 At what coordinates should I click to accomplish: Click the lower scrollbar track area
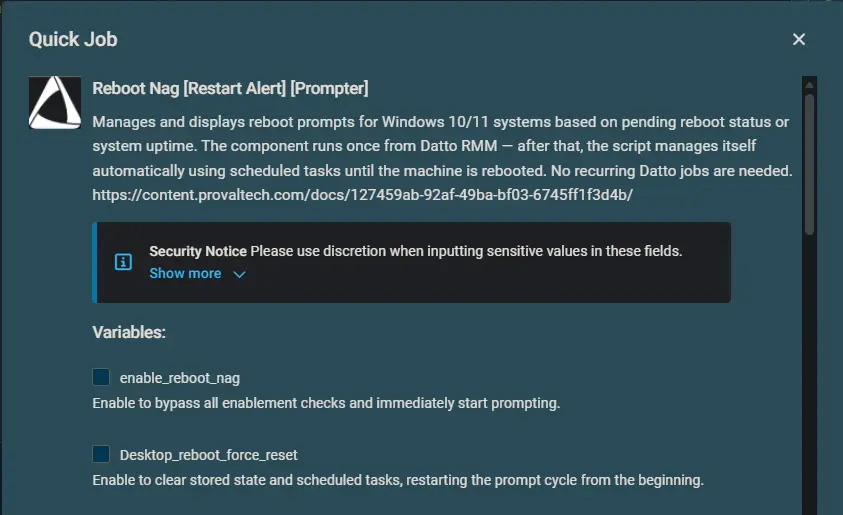click(809, 376)
